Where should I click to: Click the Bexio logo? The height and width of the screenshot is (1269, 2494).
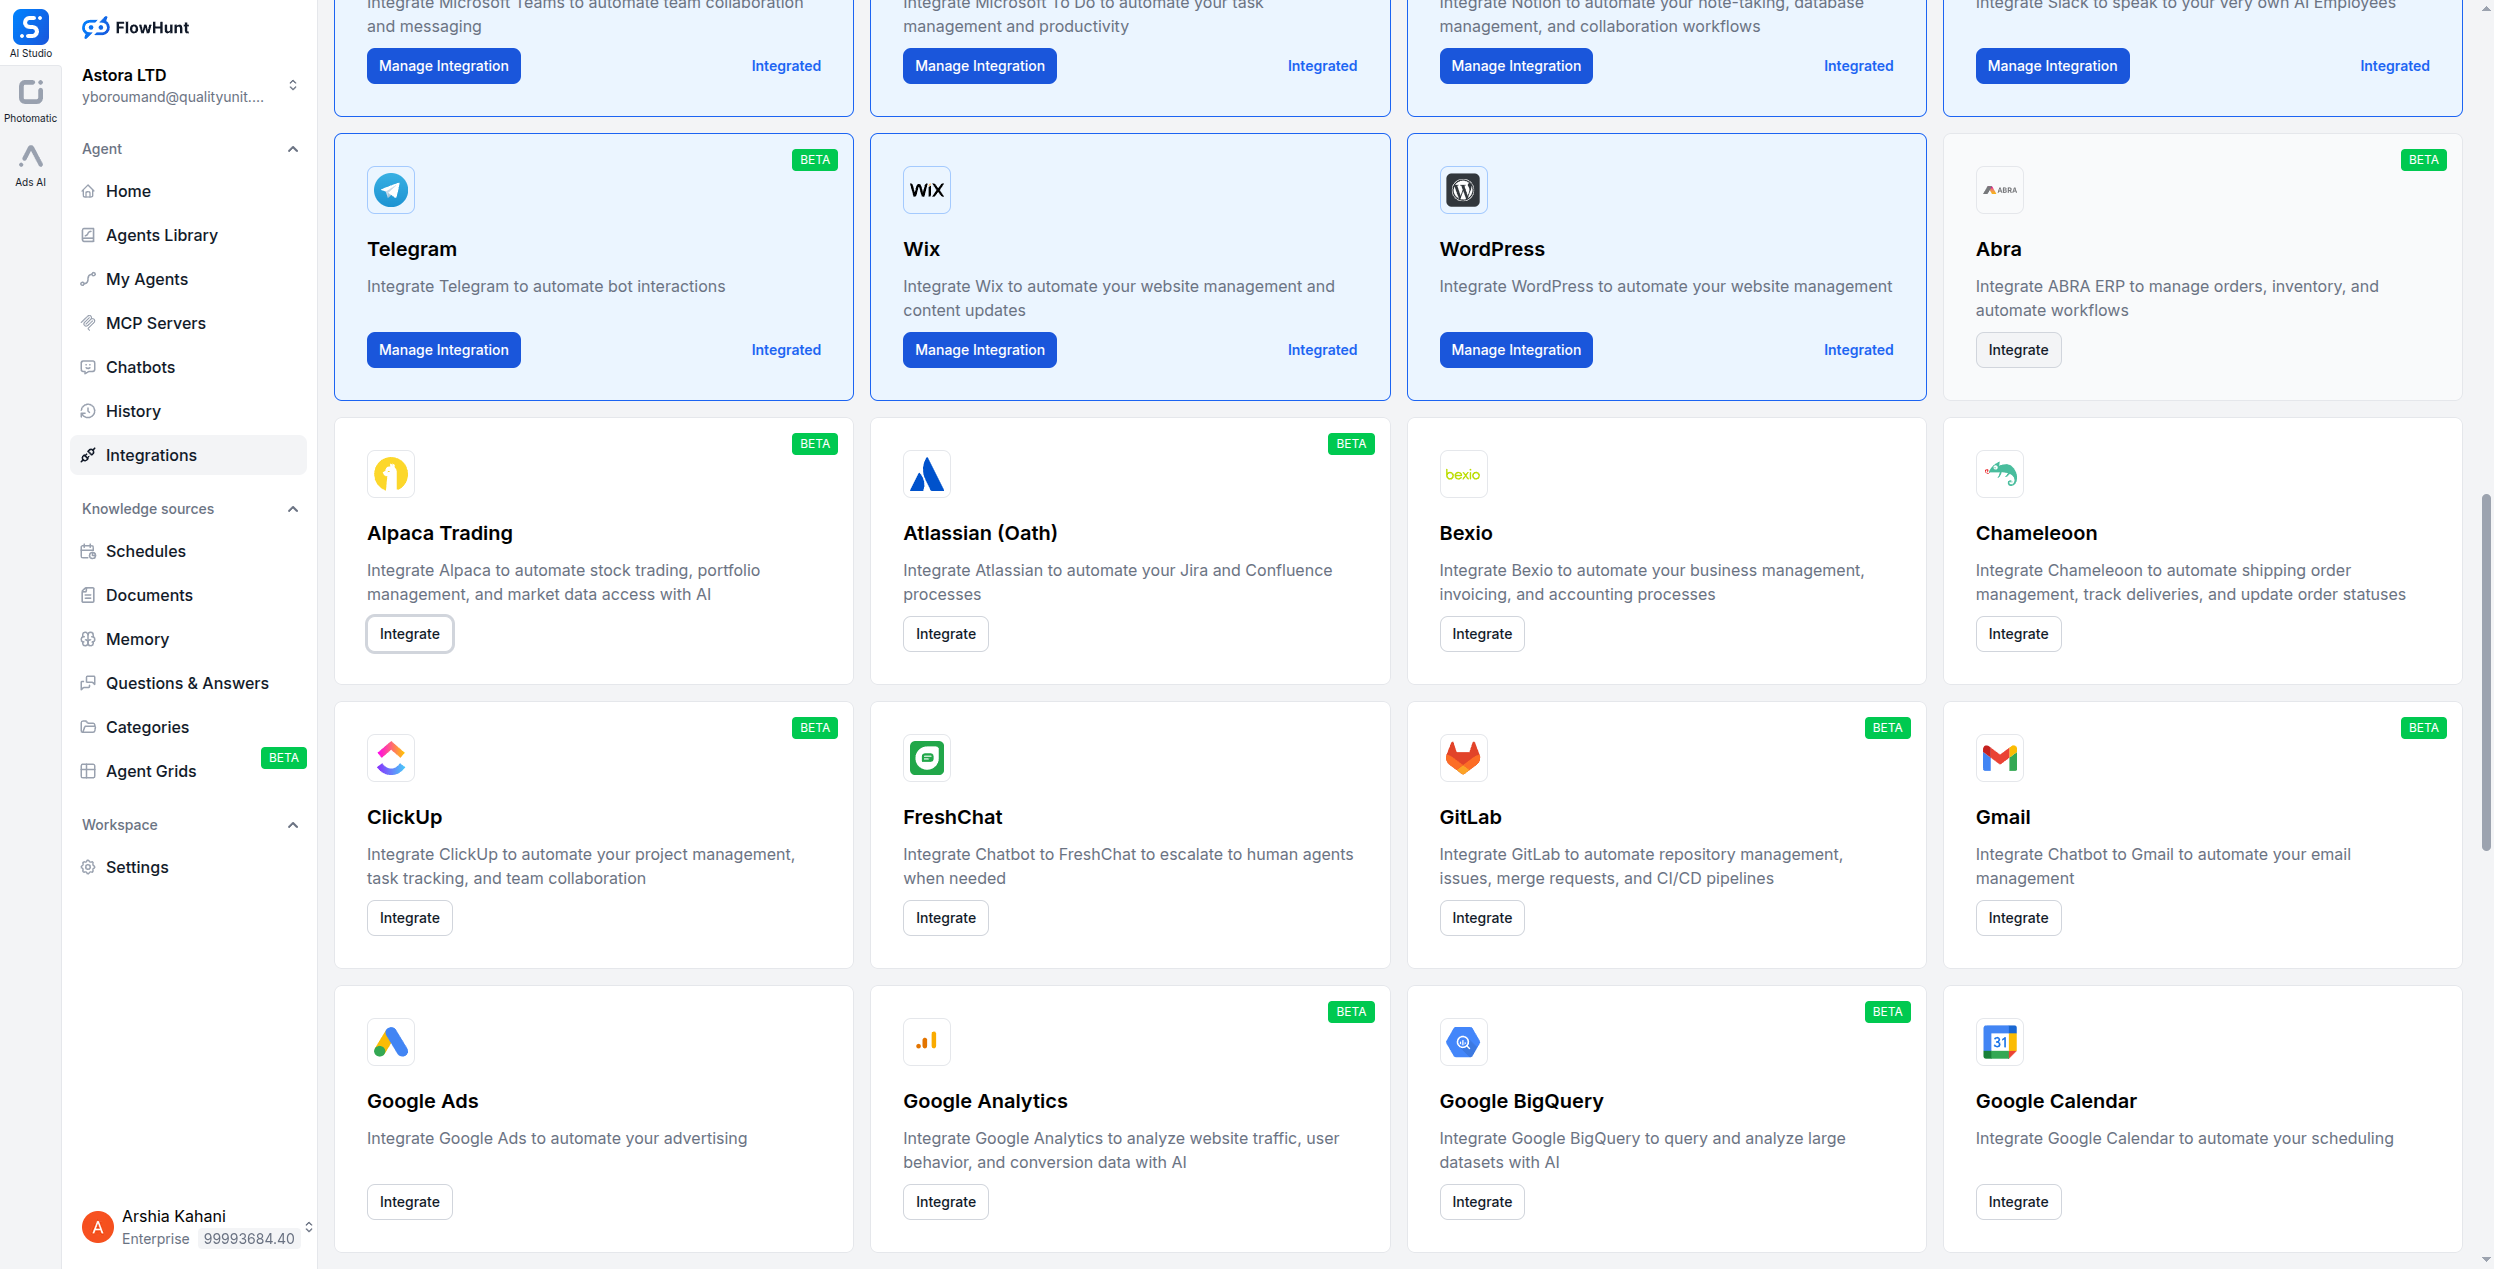click(x=1462, y=474)
